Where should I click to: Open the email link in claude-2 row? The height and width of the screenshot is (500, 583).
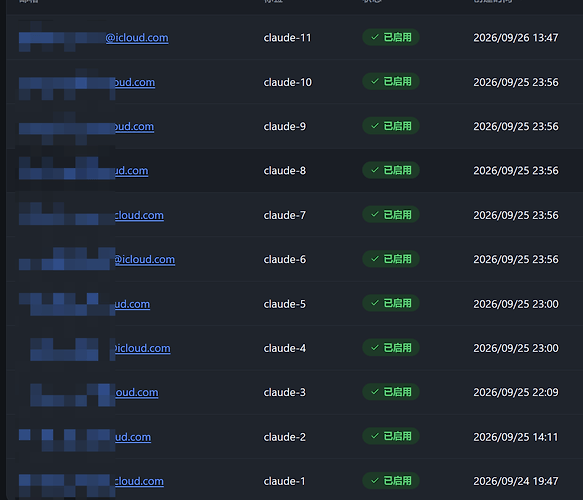[85, 437]
